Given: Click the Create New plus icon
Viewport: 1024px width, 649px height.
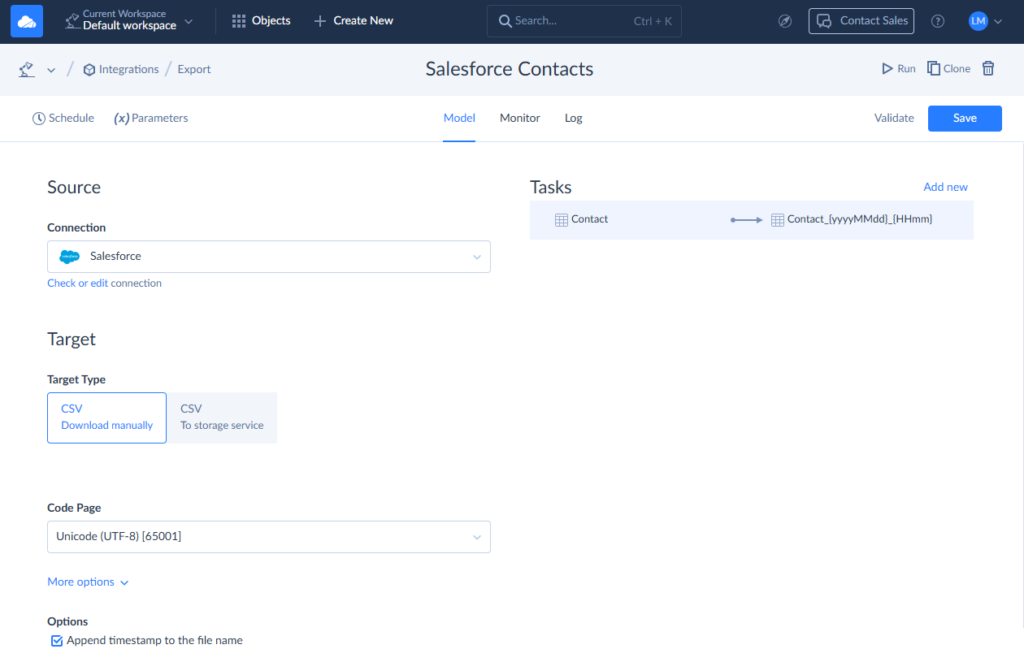Looking at the screenshot, I should tap(320, 22).
